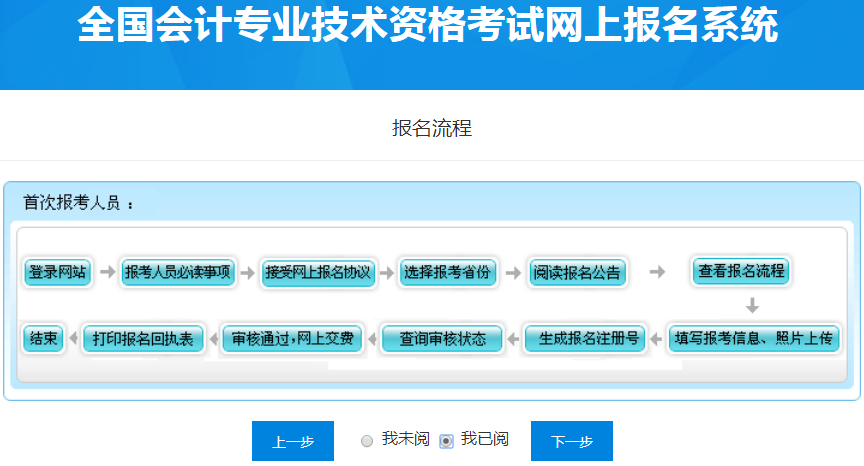Click the 阅读报名公告 step box
Image resolution: width=864 pixels, height=466 pixels.
point(577,272)
